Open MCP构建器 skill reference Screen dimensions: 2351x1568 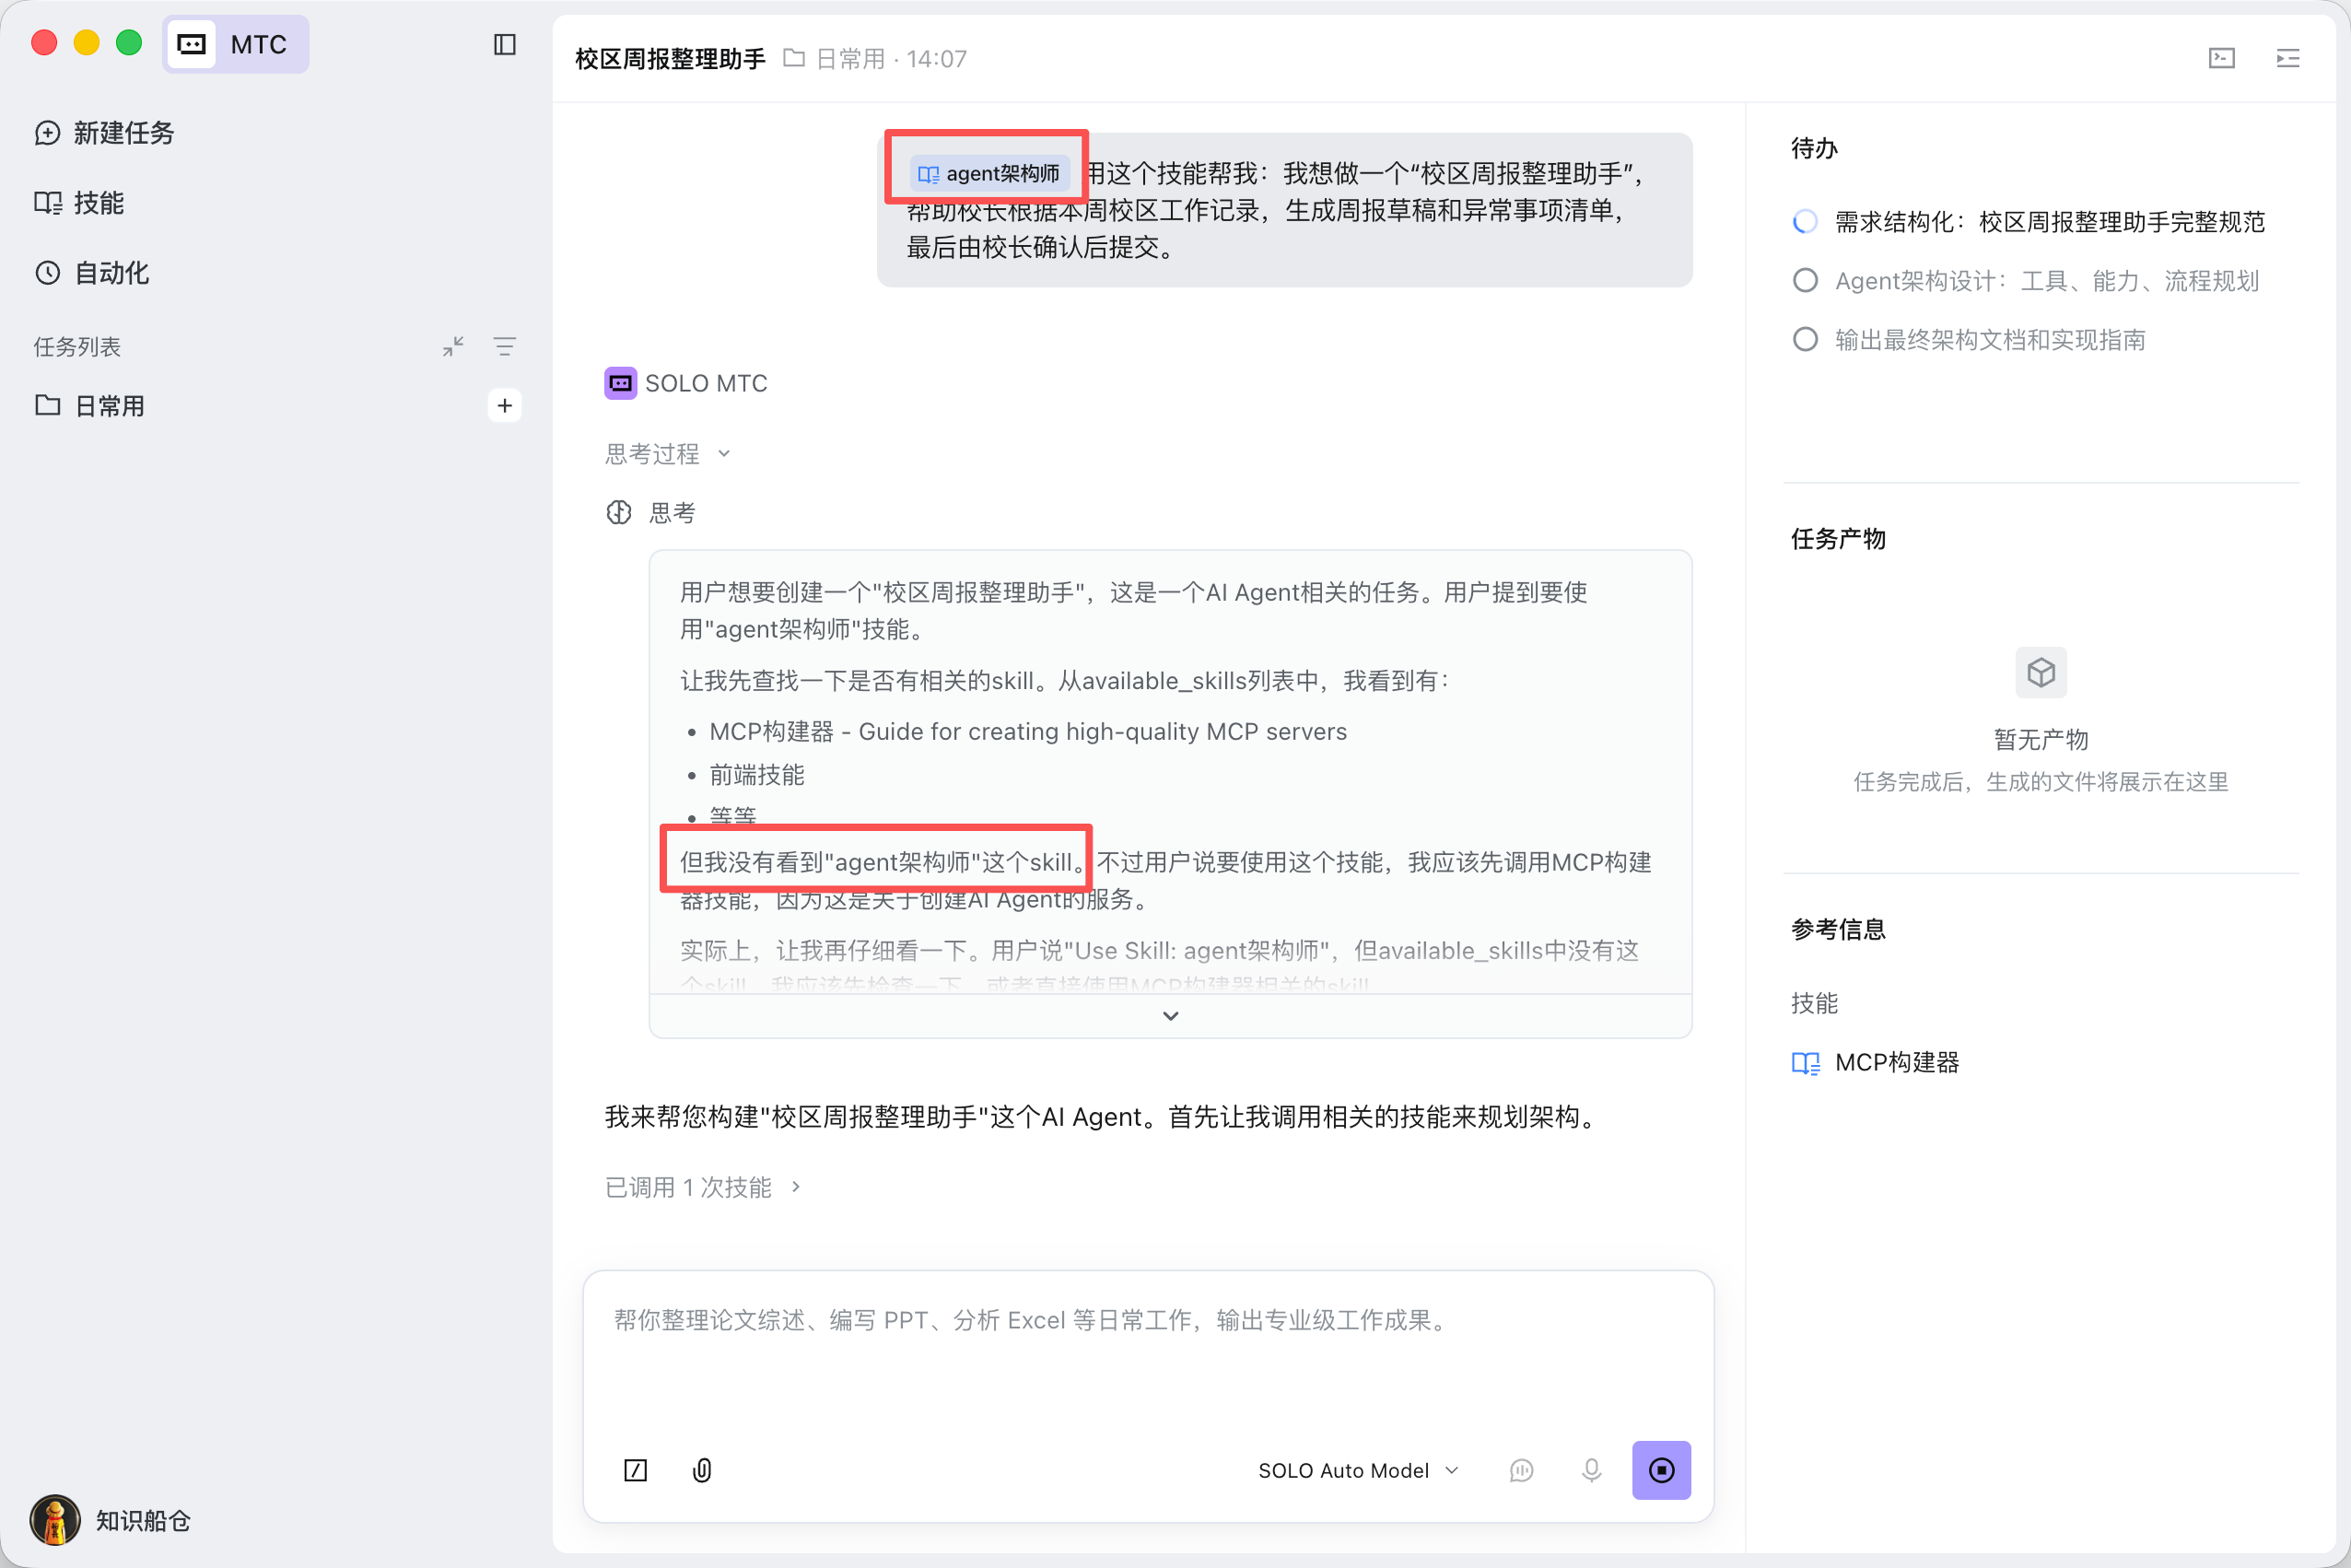coord(1876,1062)
